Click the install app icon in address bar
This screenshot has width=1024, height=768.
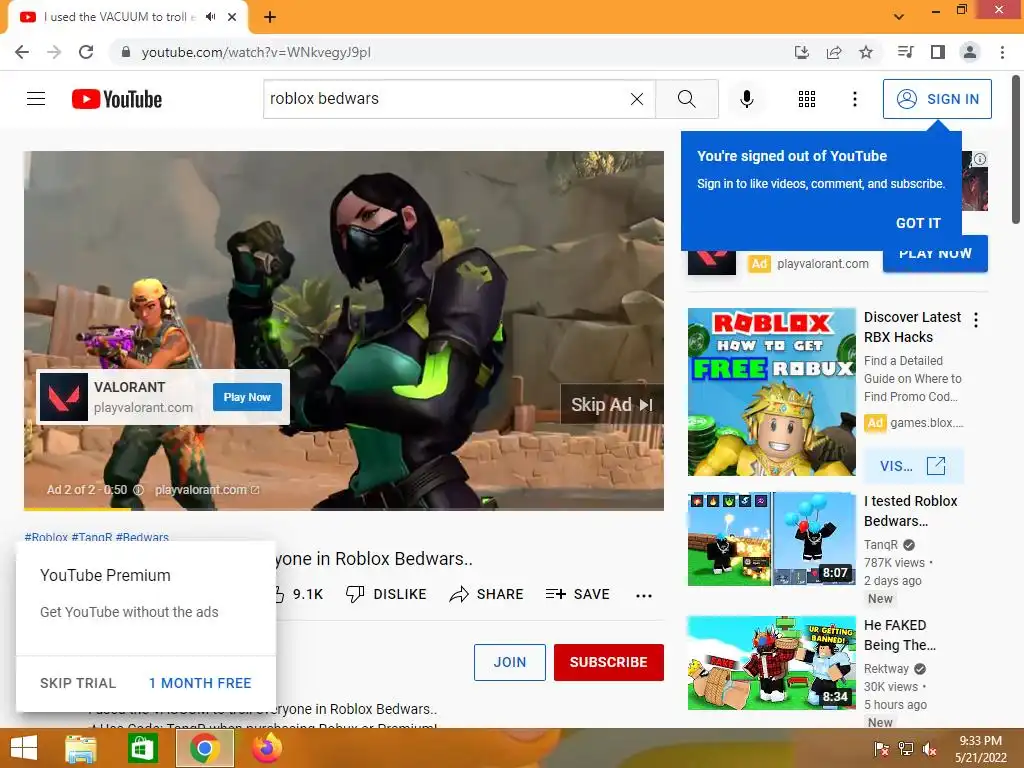pyautogui.click(x=801, y=52)
